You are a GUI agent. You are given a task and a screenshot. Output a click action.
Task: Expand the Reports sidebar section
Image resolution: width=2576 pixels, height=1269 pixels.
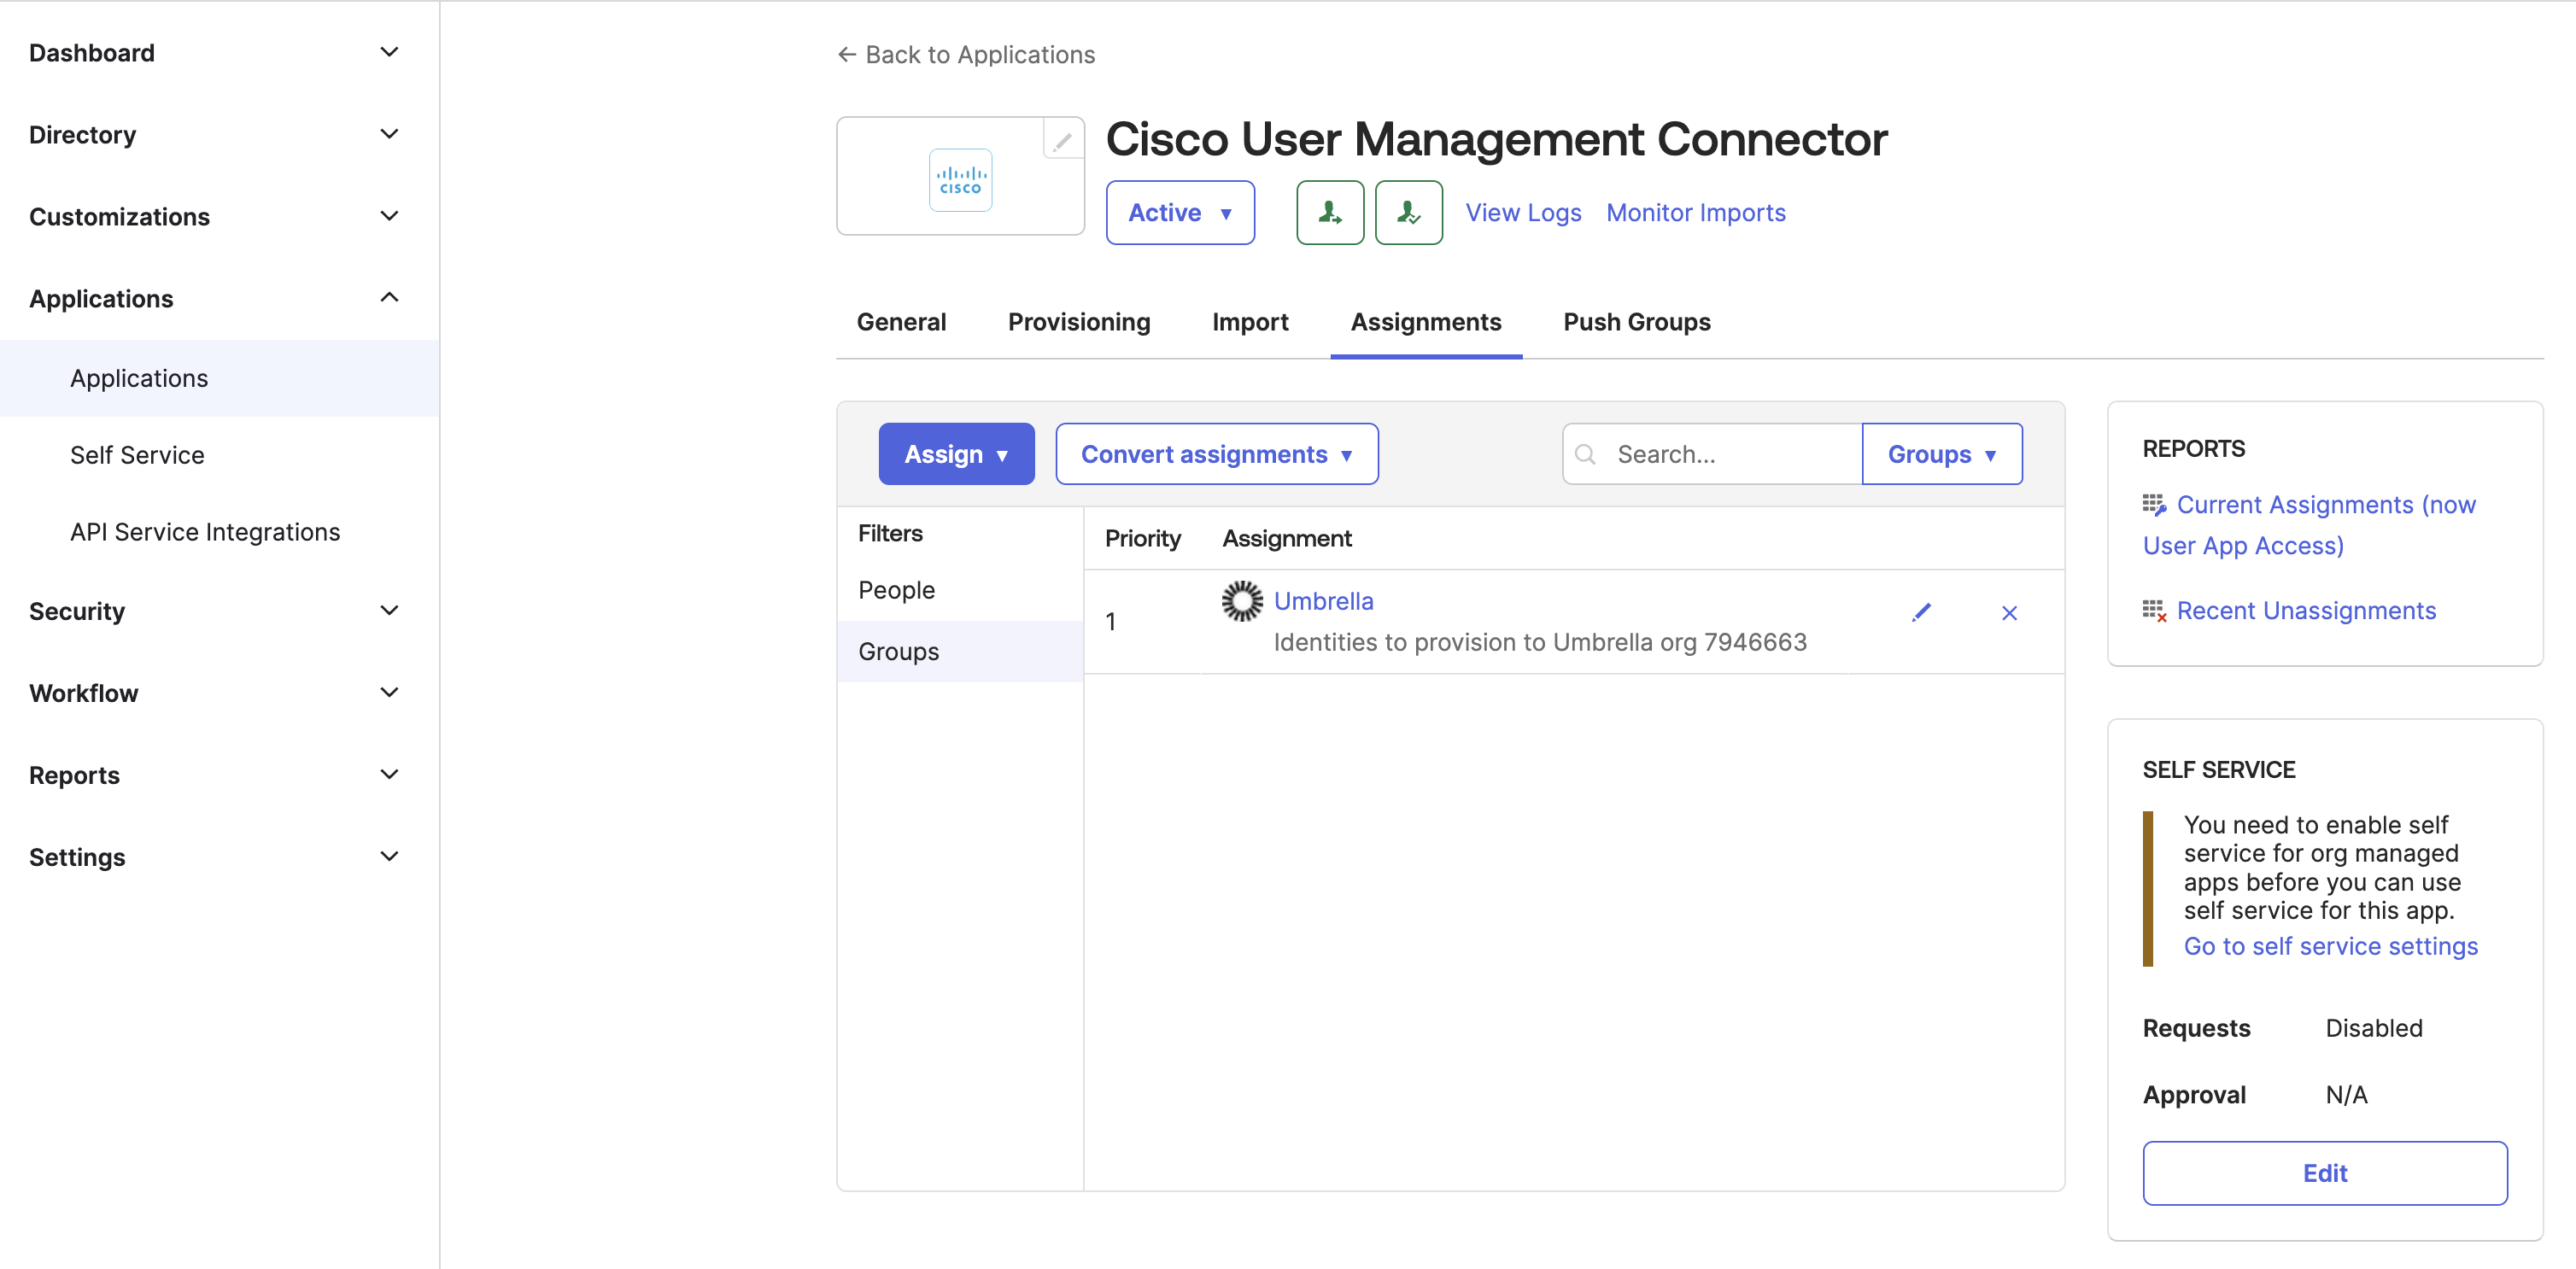pos(389,775)
